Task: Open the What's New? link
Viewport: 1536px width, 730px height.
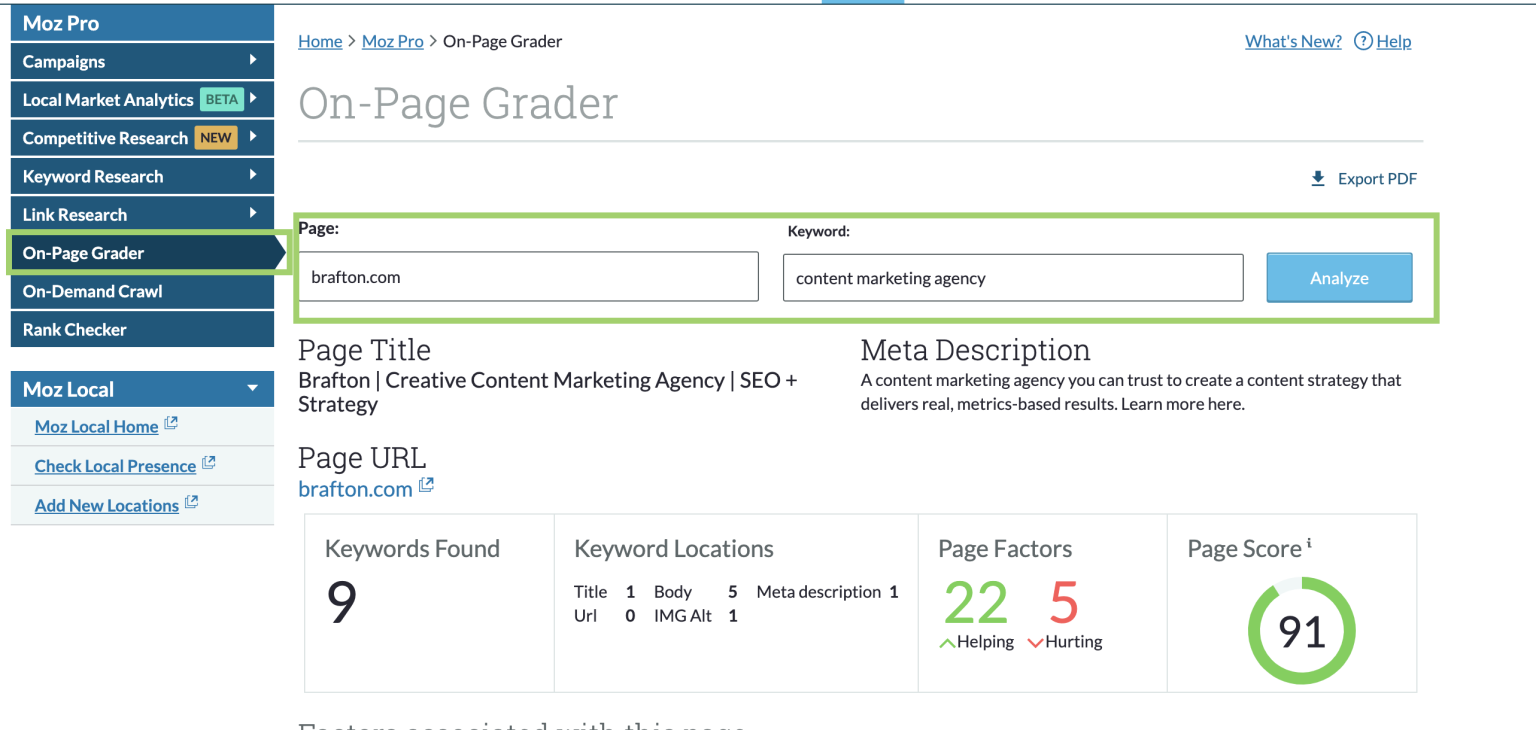Action: tap(1293, 41)
